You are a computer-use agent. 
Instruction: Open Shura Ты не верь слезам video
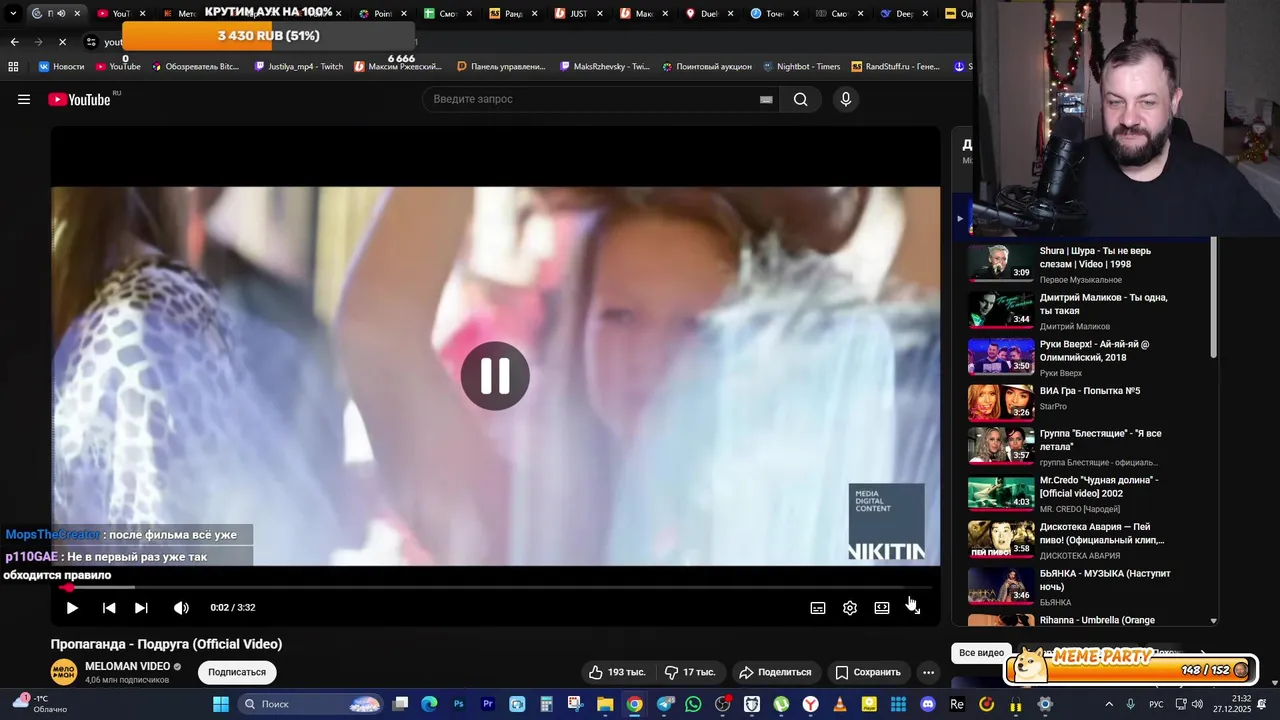(1095, 257)
